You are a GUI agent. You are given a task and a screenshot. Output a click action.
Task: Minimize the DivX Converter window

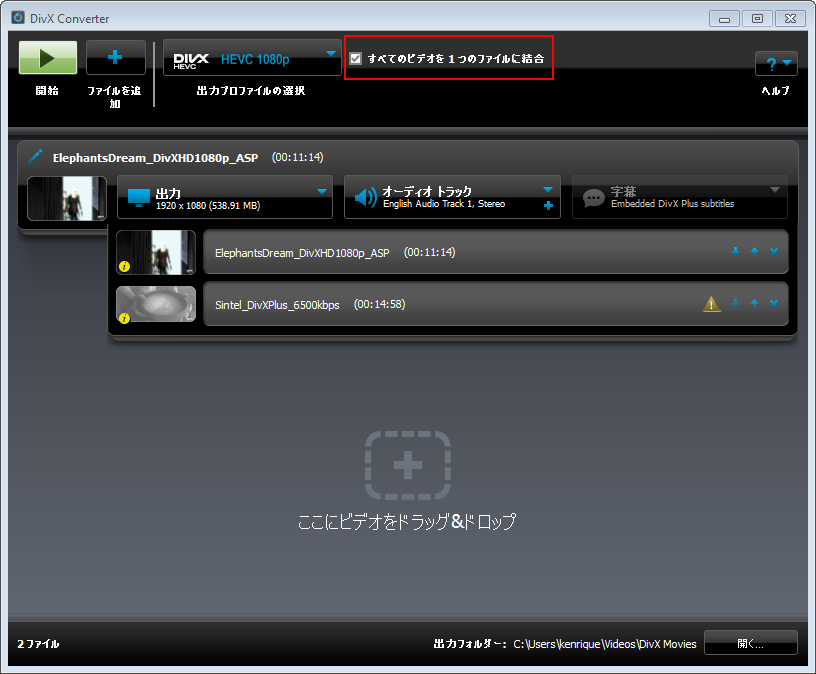(x=724, y=19)
